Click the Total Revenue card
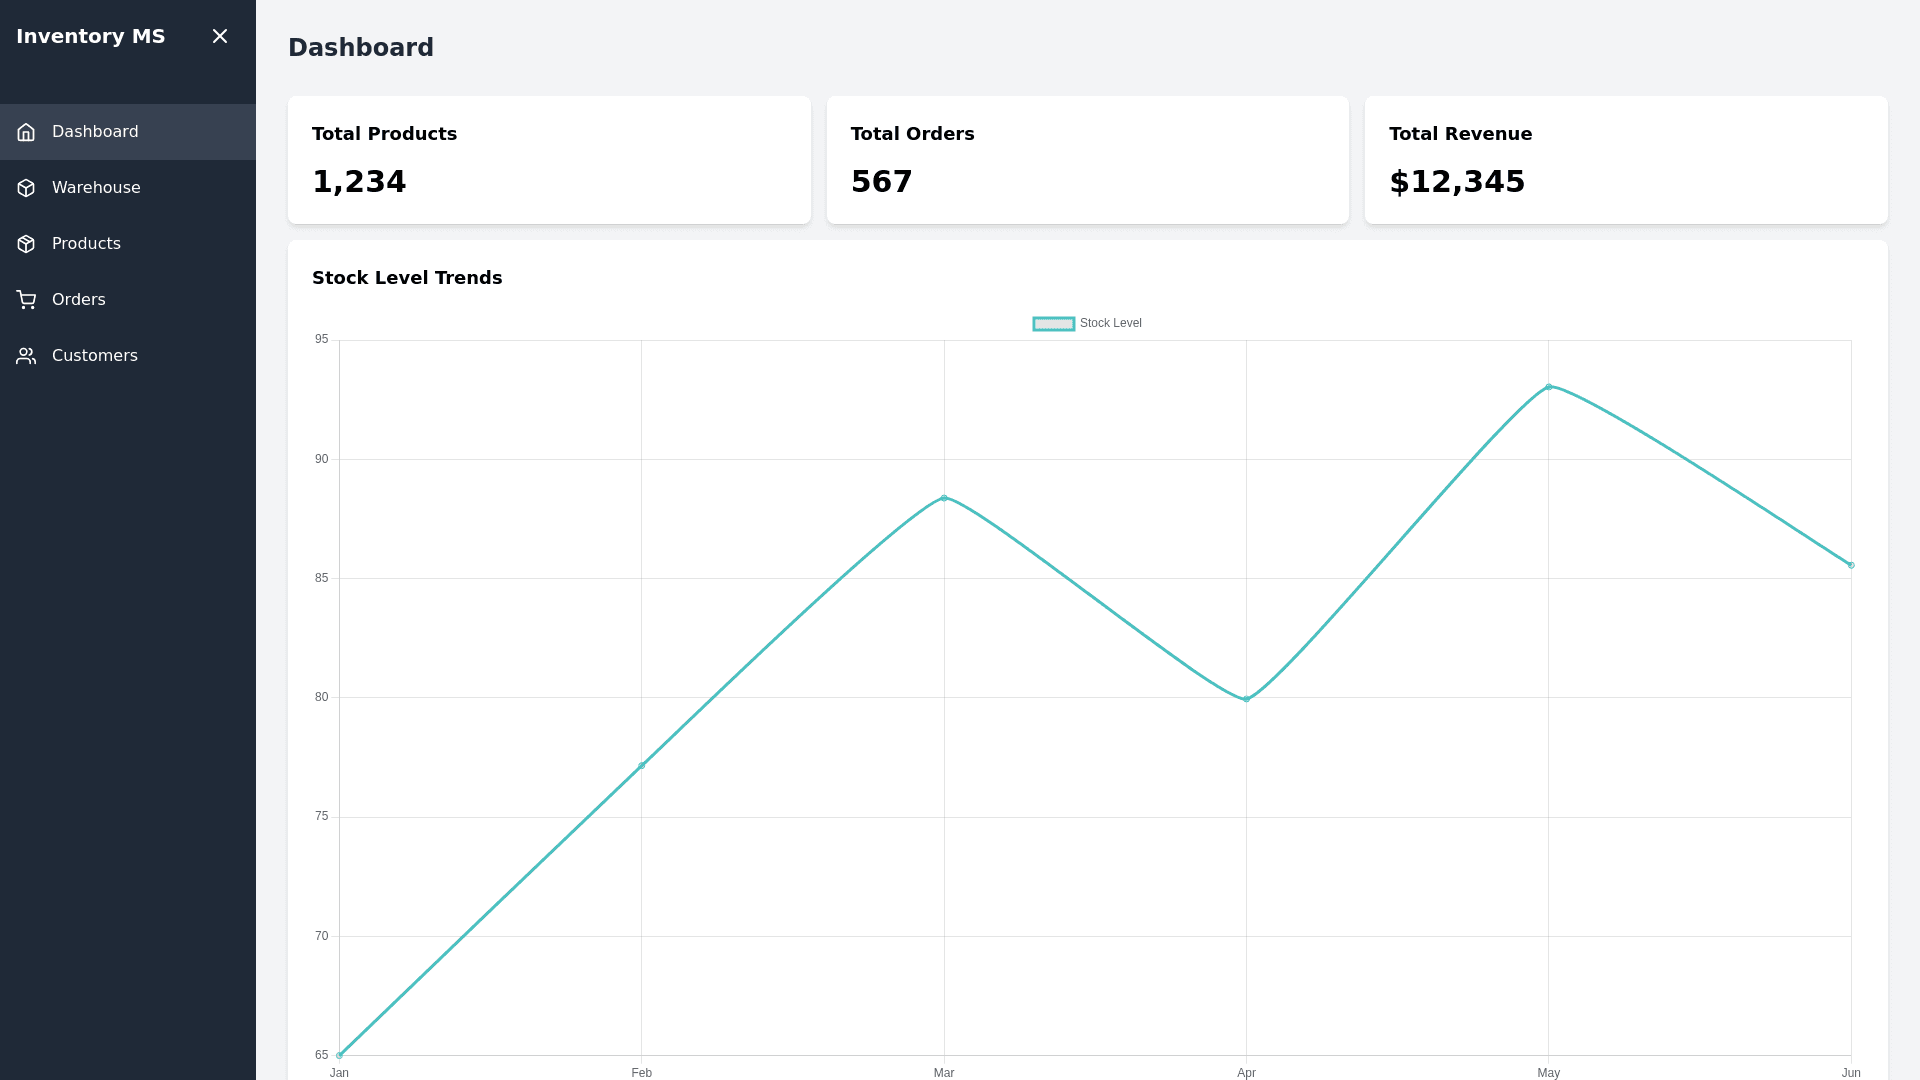Screen dimensions: 1920x1080 (x=1625, y=160)
